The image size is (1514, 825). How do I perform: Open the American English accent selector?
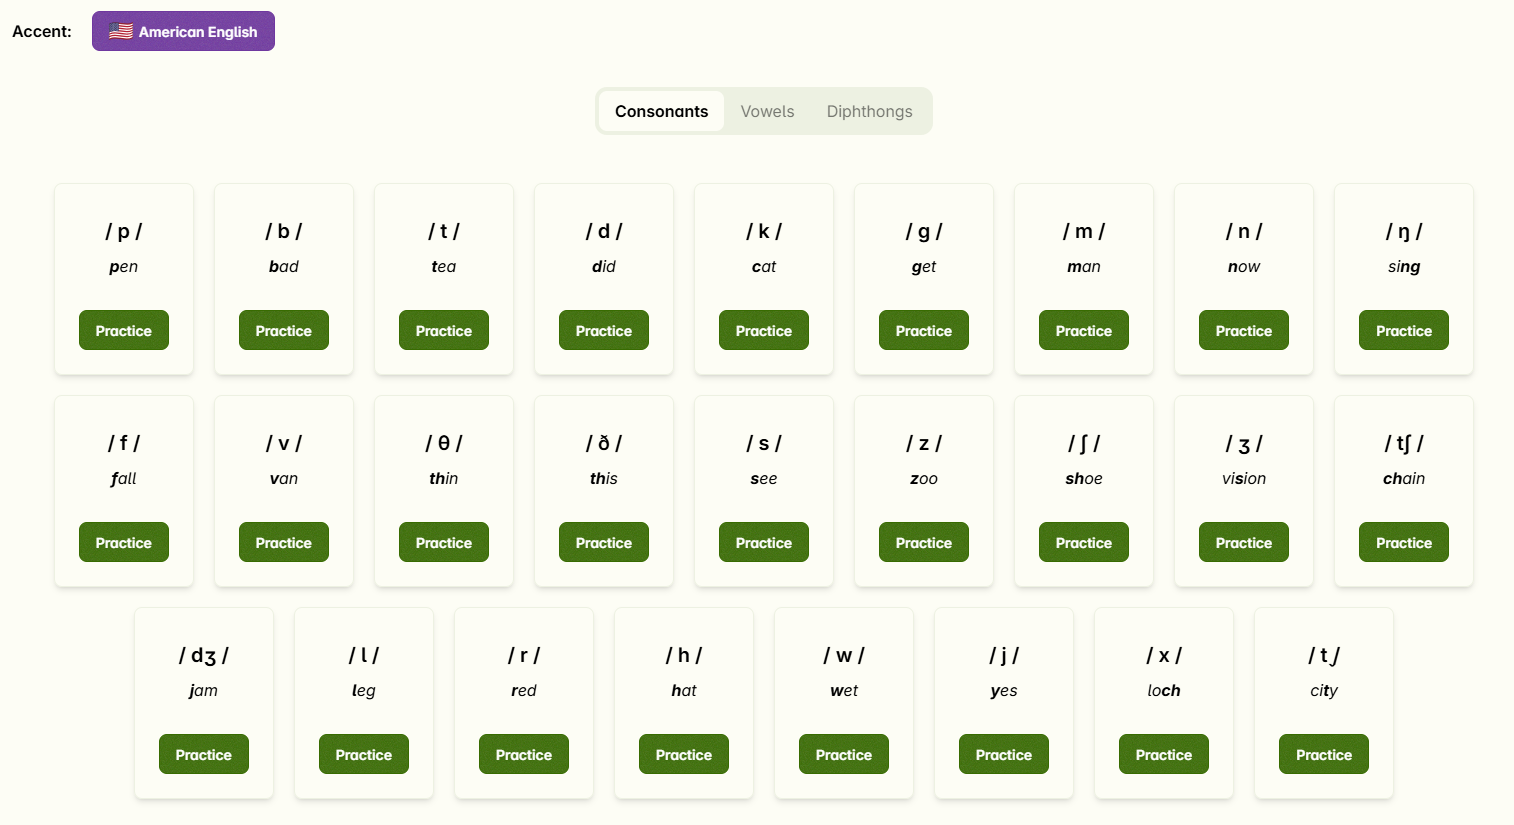[x=183, y=31]
